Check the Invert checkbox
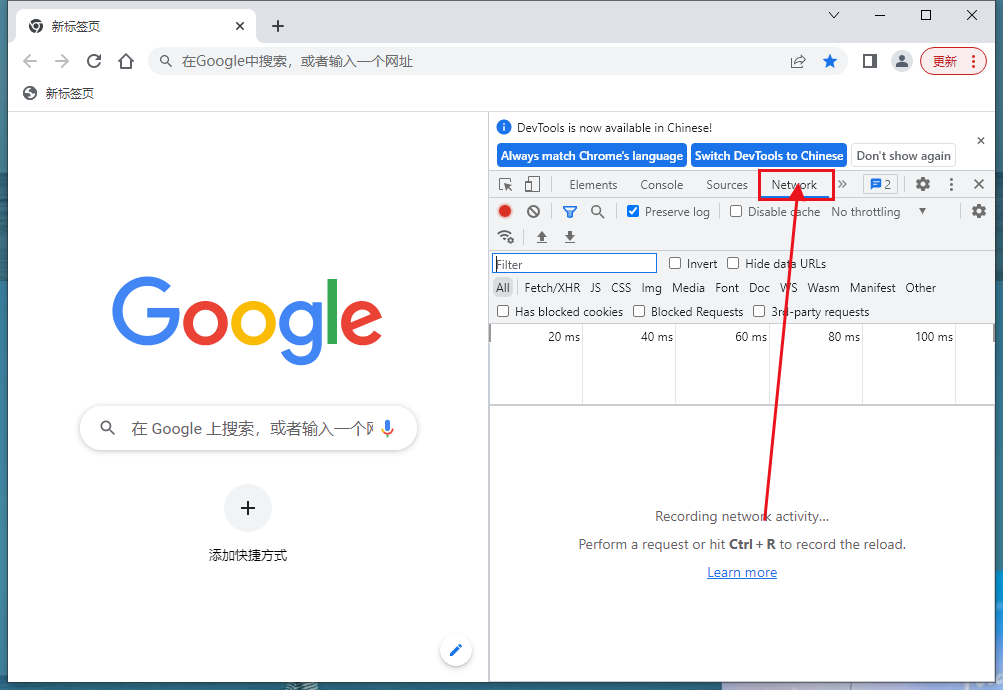The width and height of the screenshot is (1003, 690). coord(675,263)
